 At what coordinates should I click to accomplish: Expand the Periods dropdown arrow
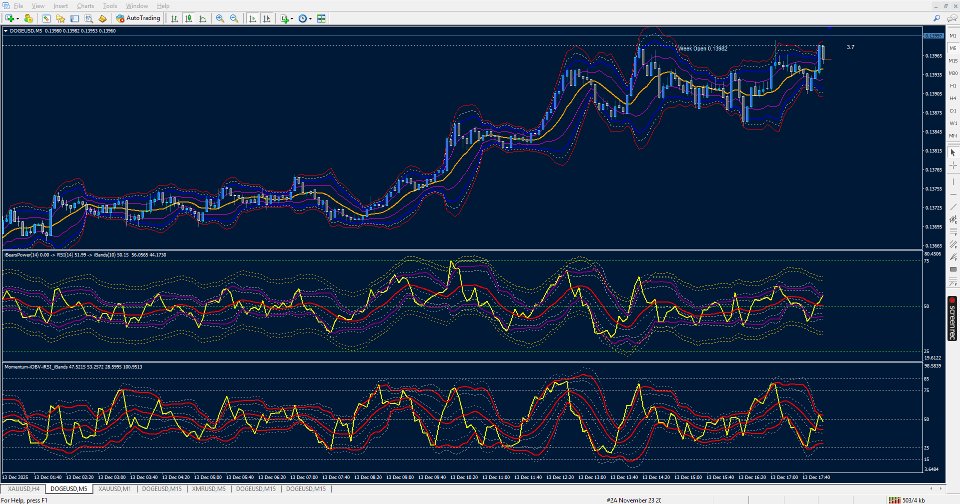coord(310,19)
